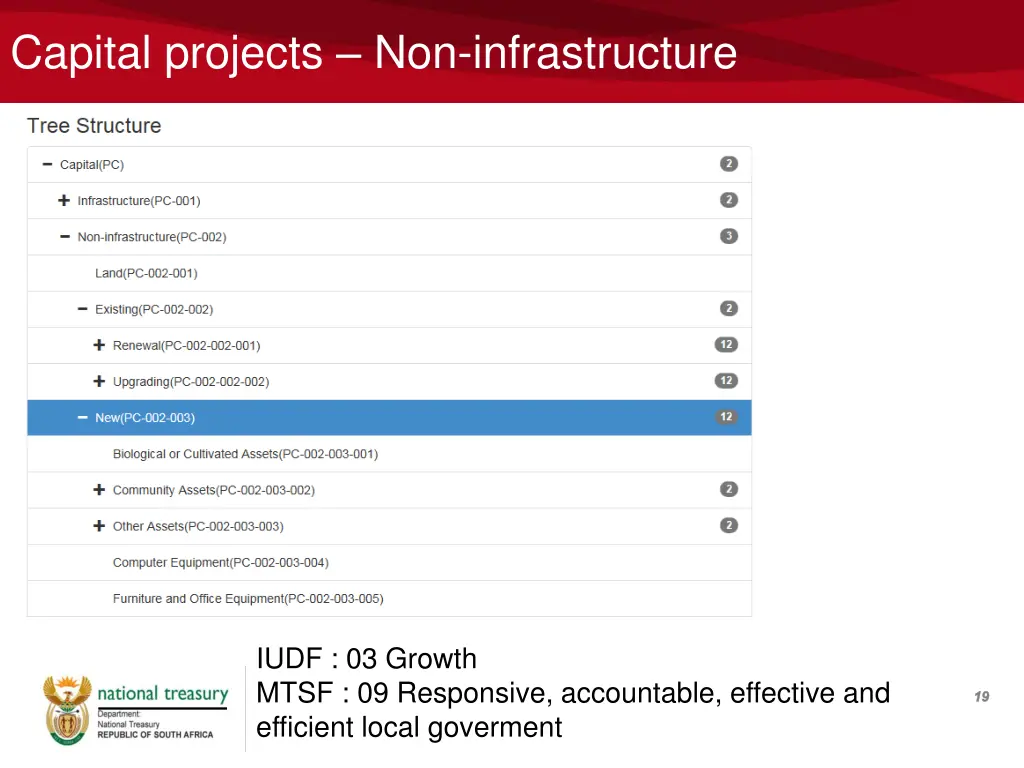Click the 'national treasury' wordmark

tap(163, 693)
